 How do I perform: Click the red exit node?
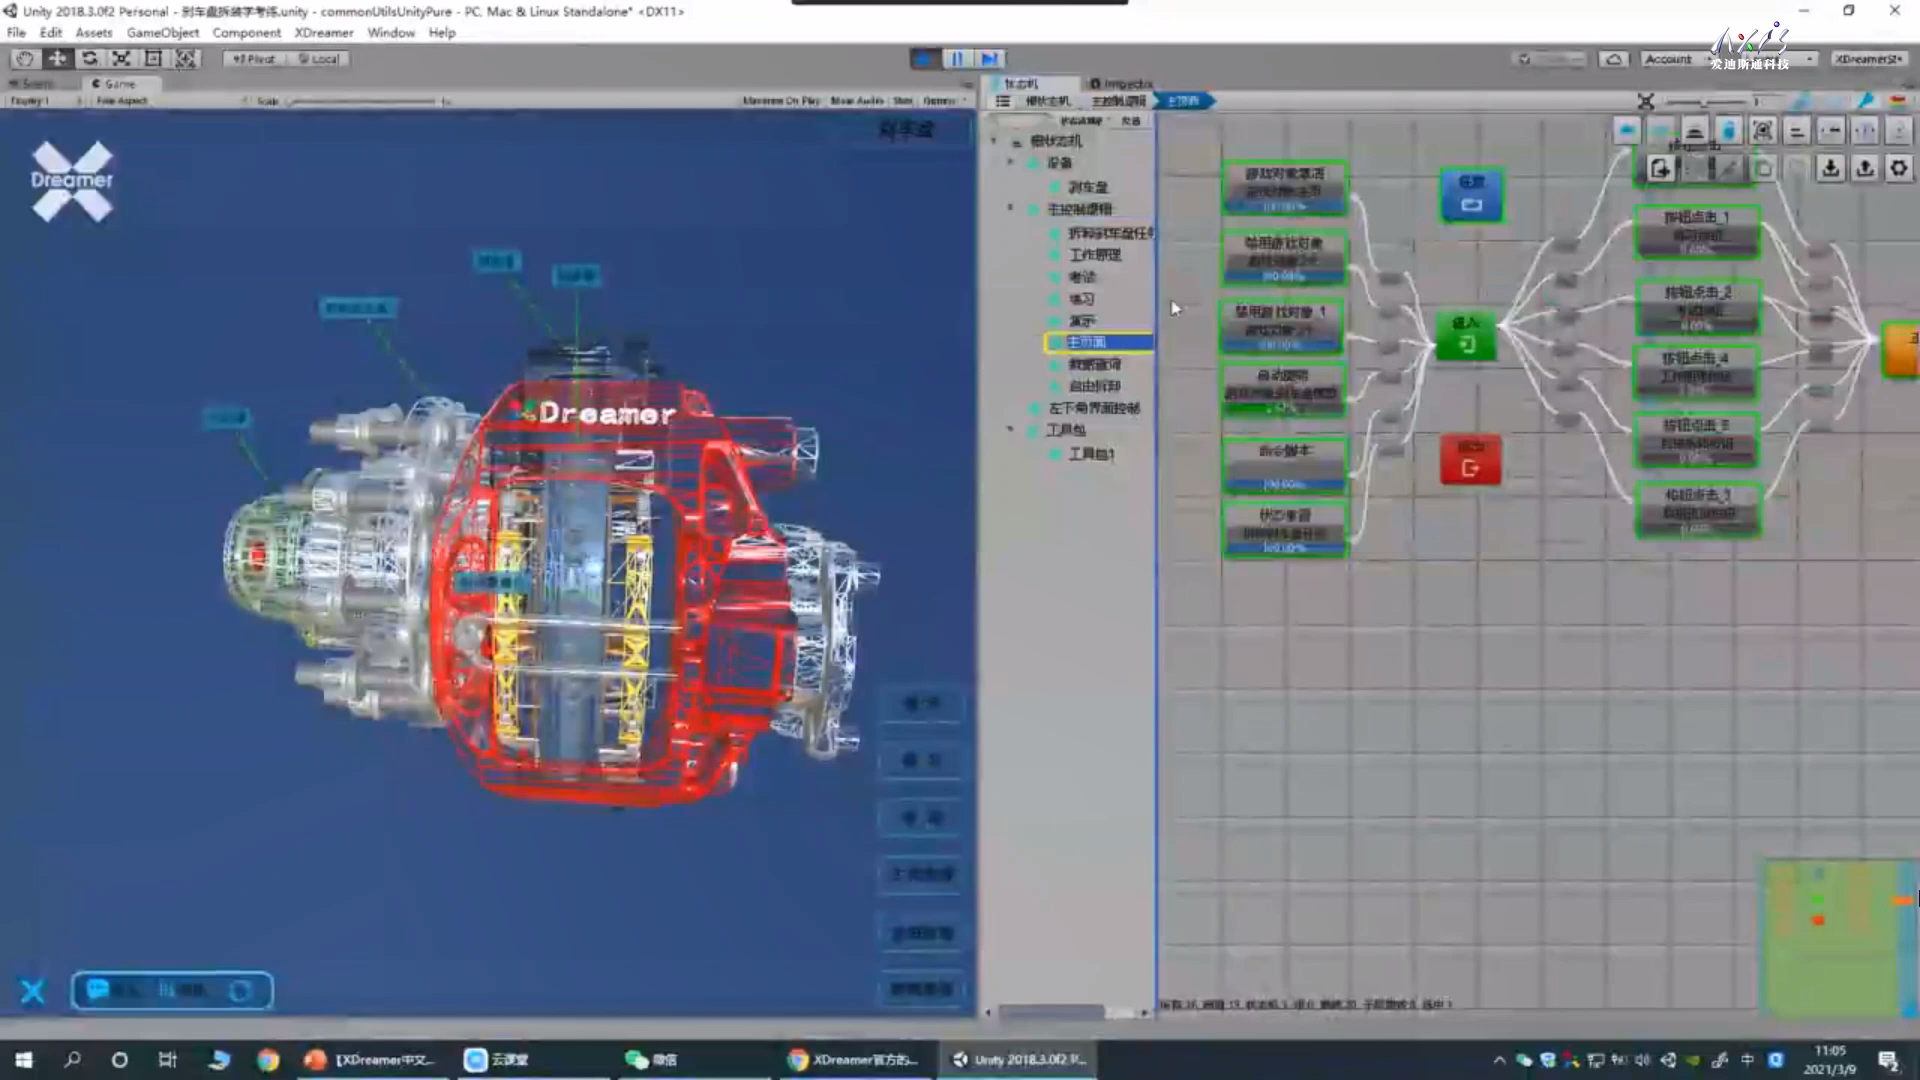point(1470,460)
